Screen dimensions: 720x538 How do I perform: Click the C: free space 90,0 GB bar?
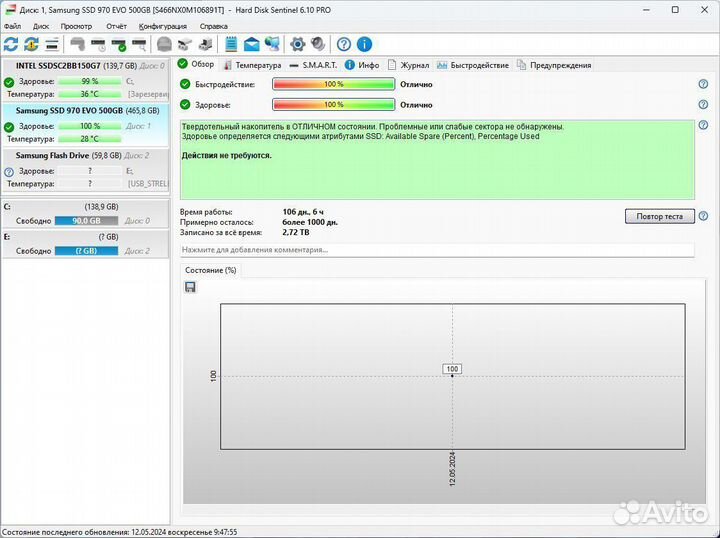86,221
